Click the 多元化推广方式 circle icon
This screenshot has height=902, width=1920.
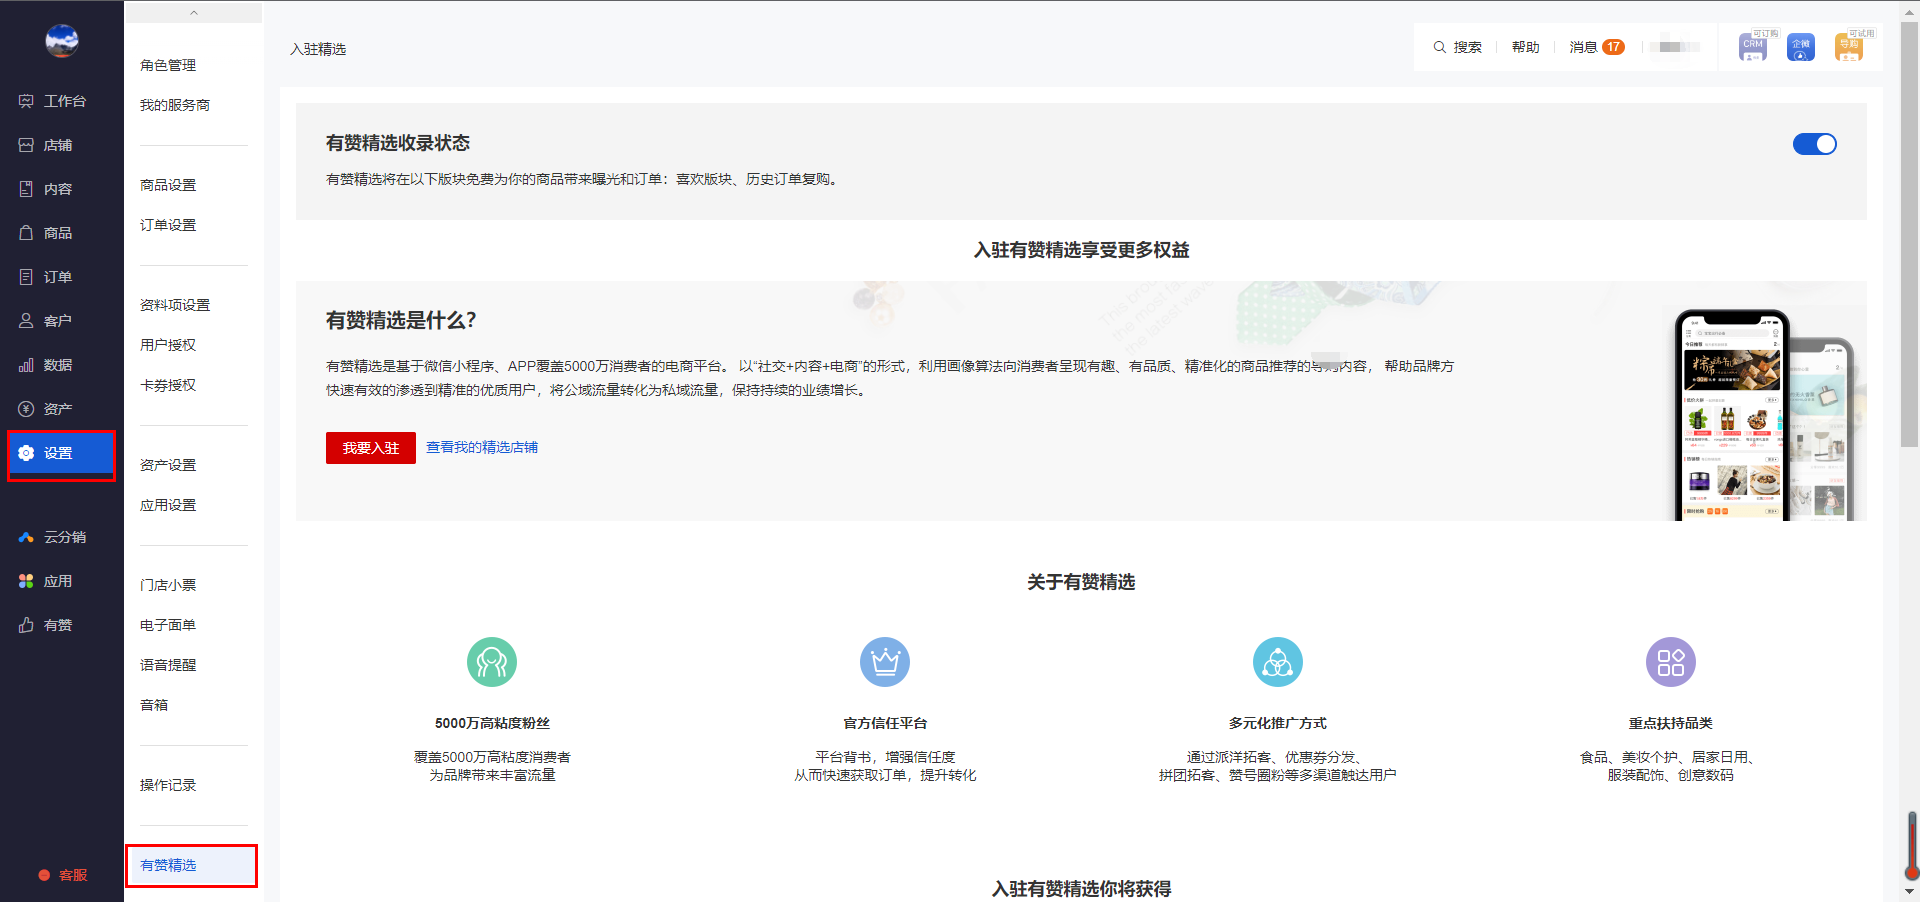pyautogui.click(x=1278, y=662)
